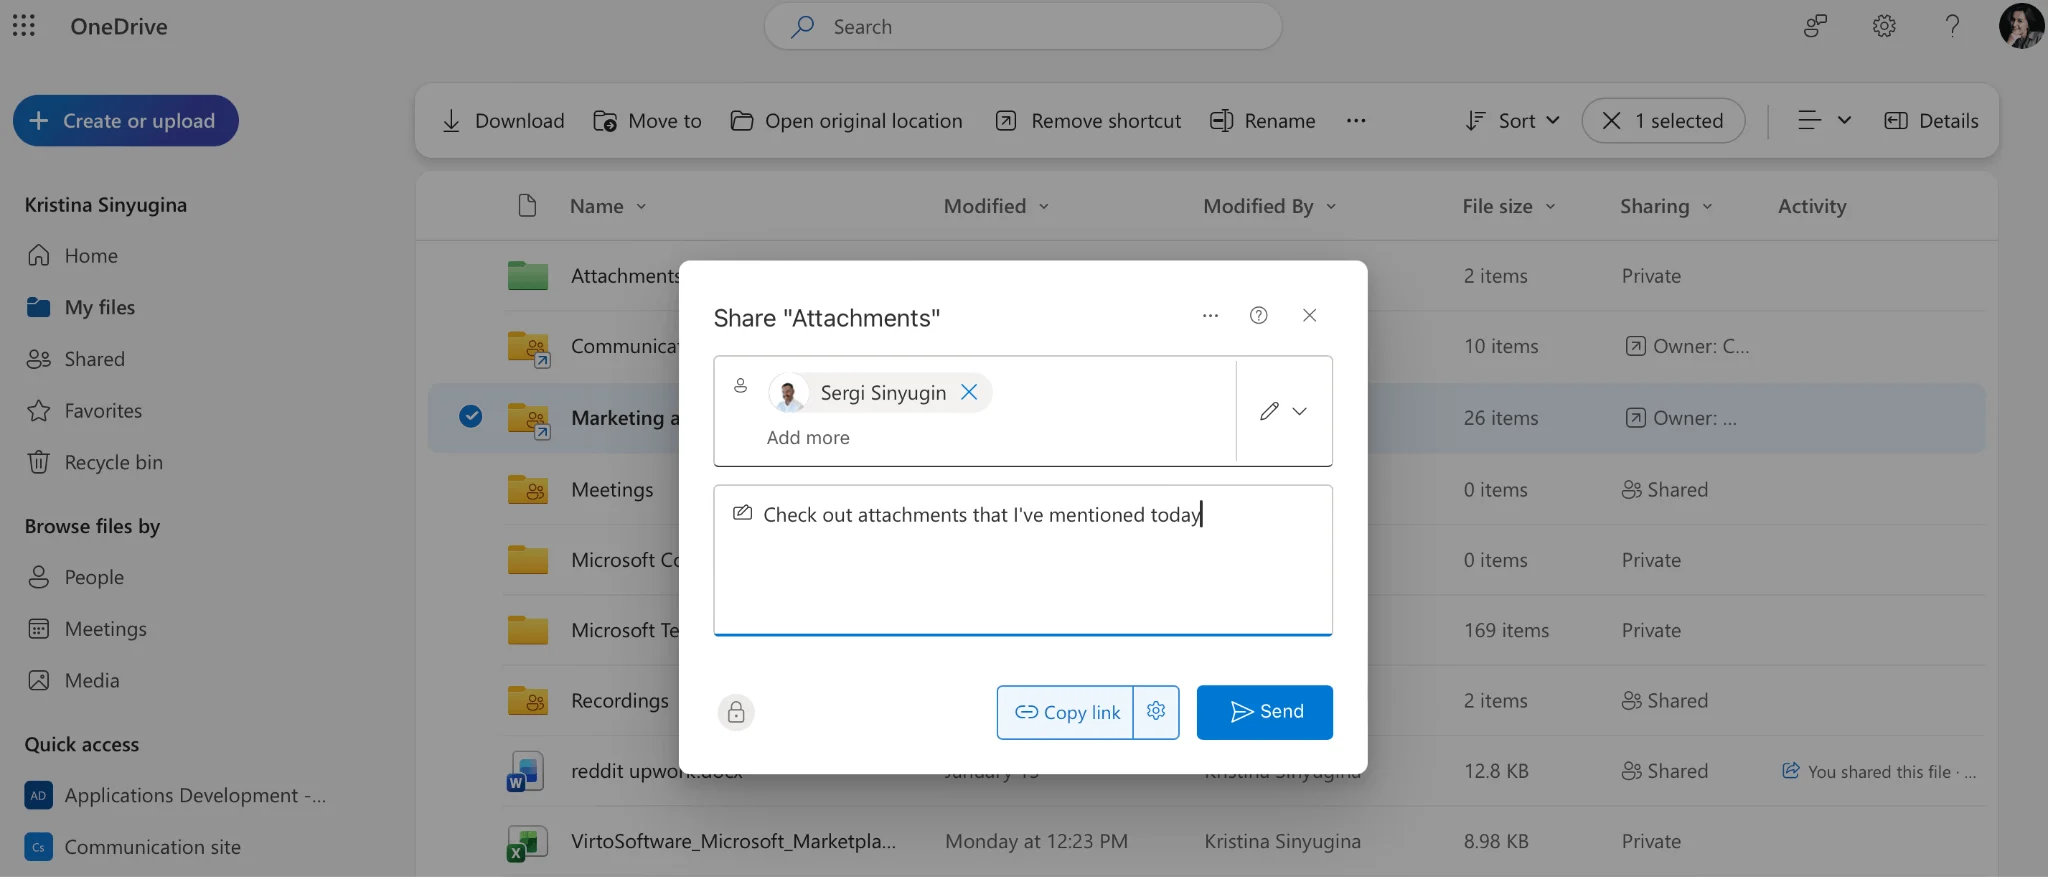
Task: Click the Meetings folder icon
Action: (x=528, y=490)
